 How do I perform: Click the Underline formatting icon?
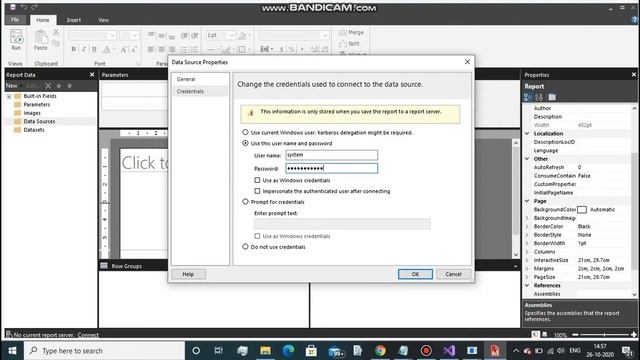click(94, 49)
